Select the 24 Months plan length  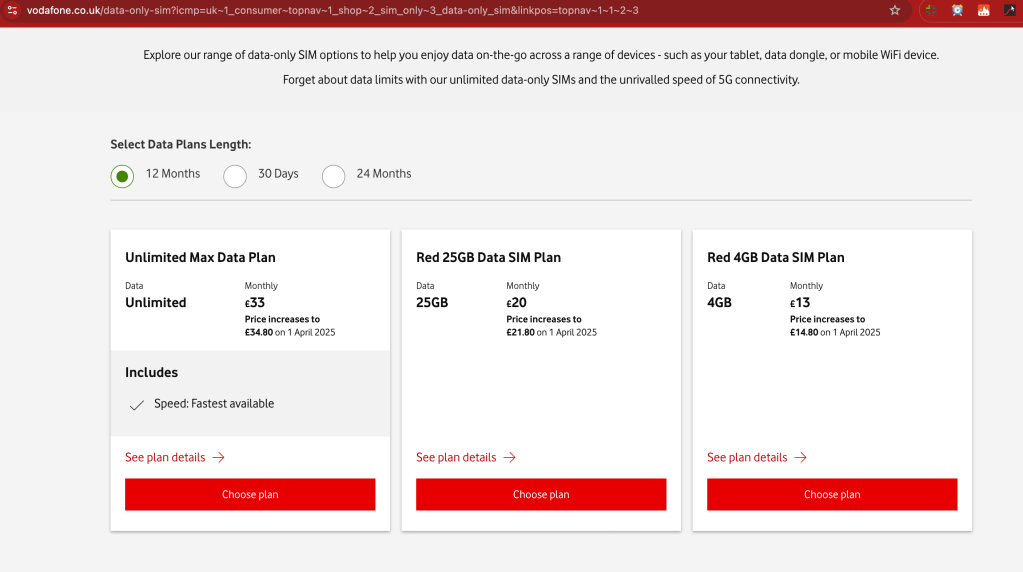tap(333, 176)
